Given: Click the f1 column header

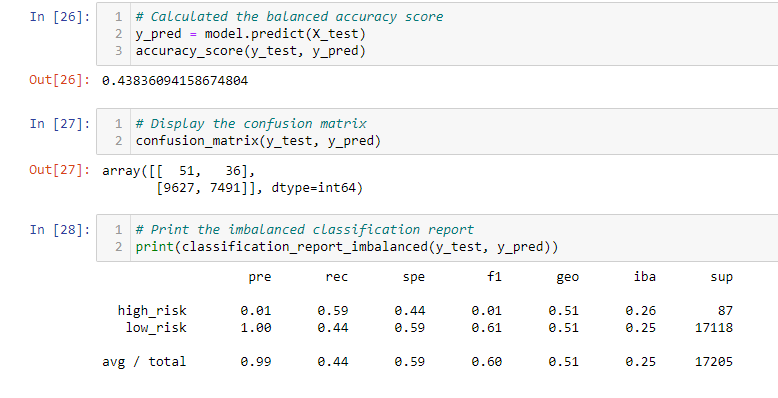Looking at the screenshot, I should click(x=495, y=276).
